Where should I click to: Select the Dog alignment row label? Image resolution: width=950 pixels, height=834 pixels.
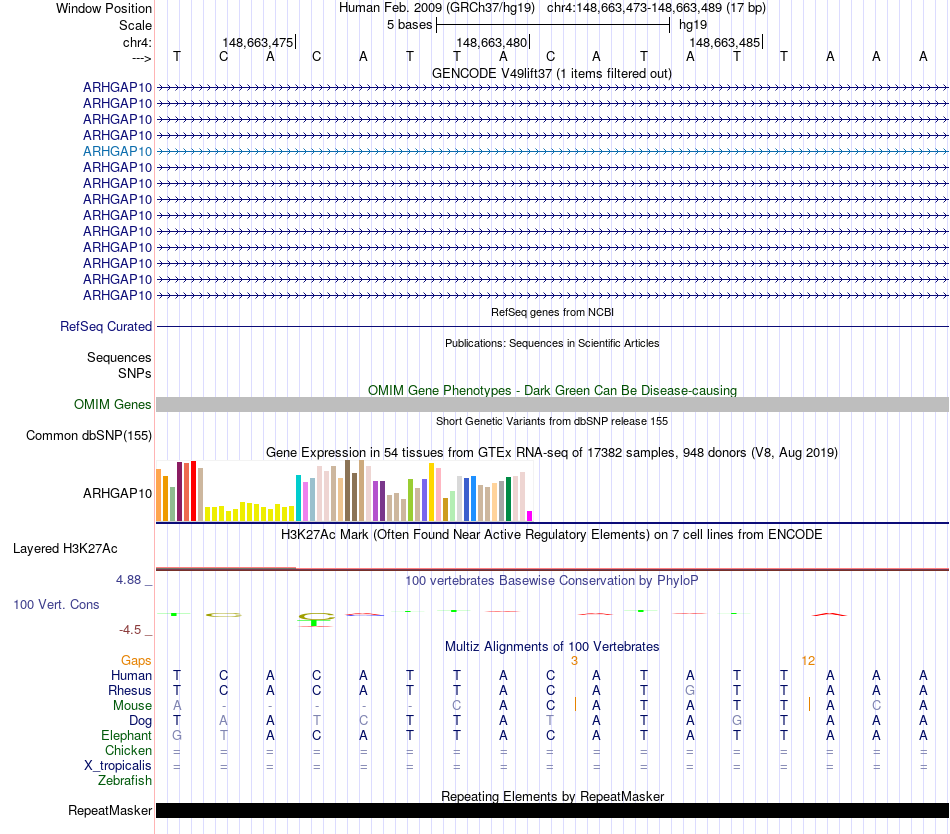pyautogui.click(x=141, y=721)
